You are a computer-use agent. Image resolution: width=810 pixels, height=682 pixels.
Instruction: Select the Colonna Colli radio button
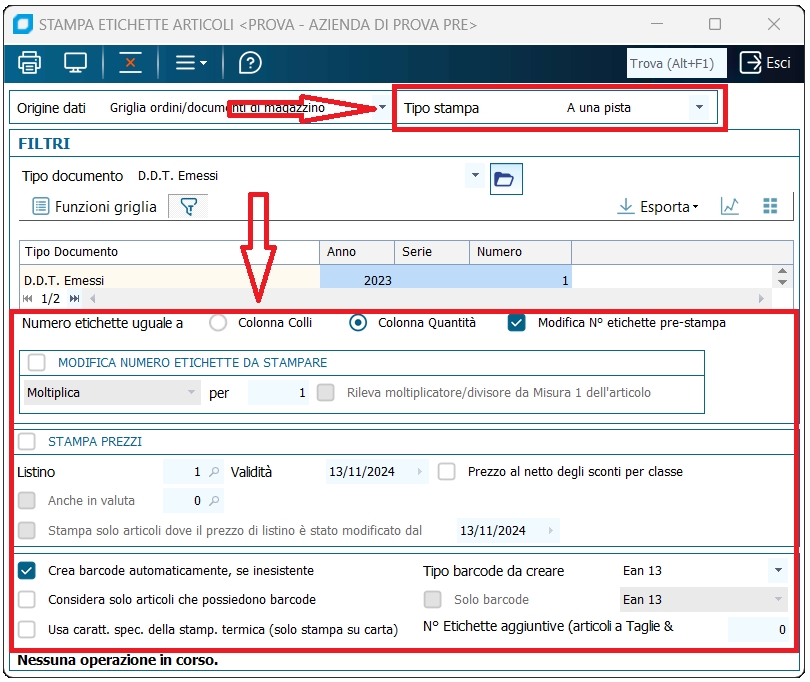[218, 323]
